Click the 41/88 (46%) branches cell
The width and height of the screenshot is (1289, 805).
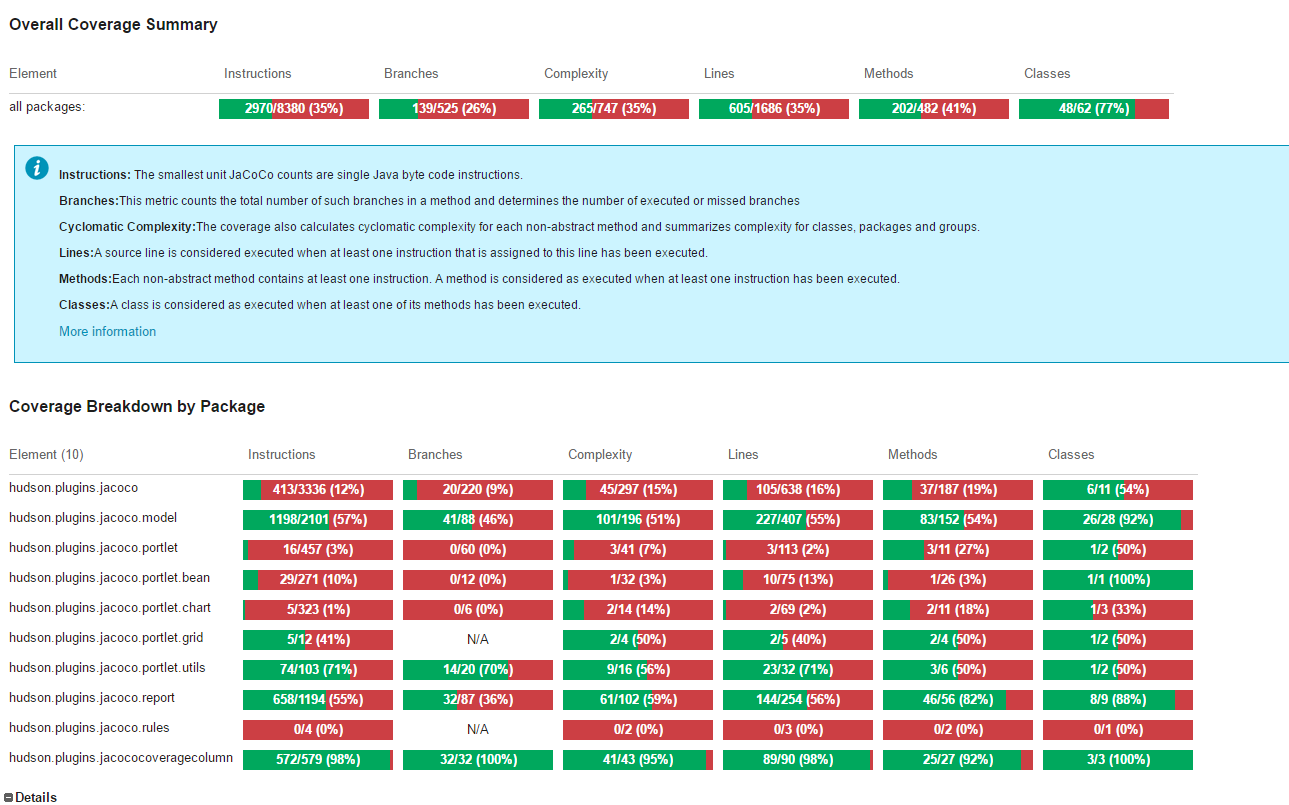point(478,520)
